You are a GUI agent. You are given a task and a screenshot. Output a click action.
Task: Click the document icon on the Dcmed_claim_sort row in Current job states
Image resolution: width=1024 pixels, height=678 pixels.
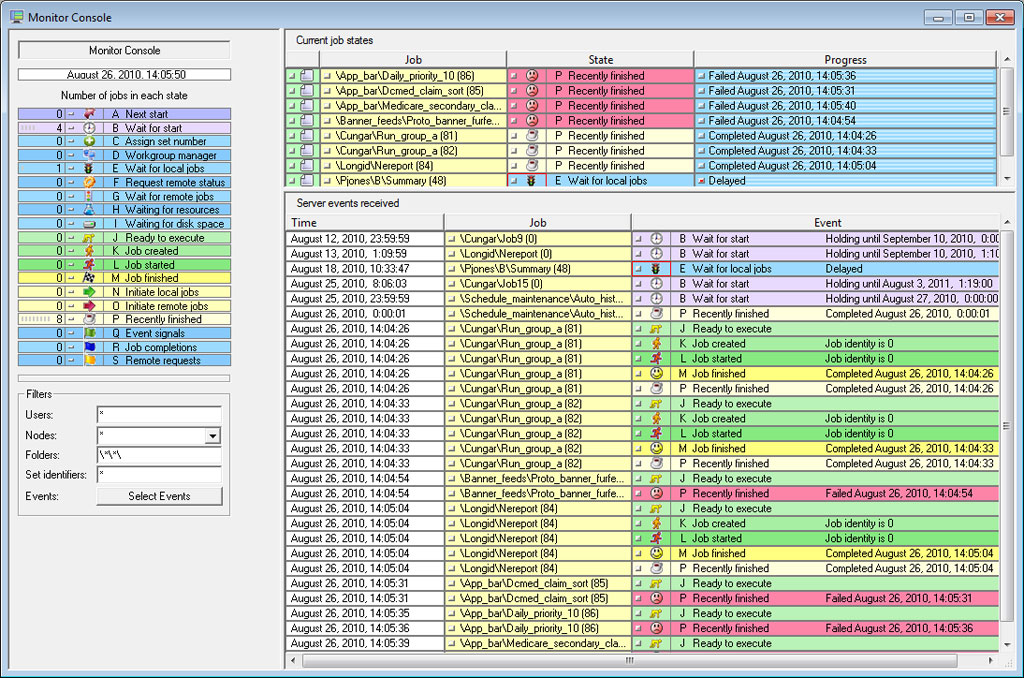click(306, 91)
